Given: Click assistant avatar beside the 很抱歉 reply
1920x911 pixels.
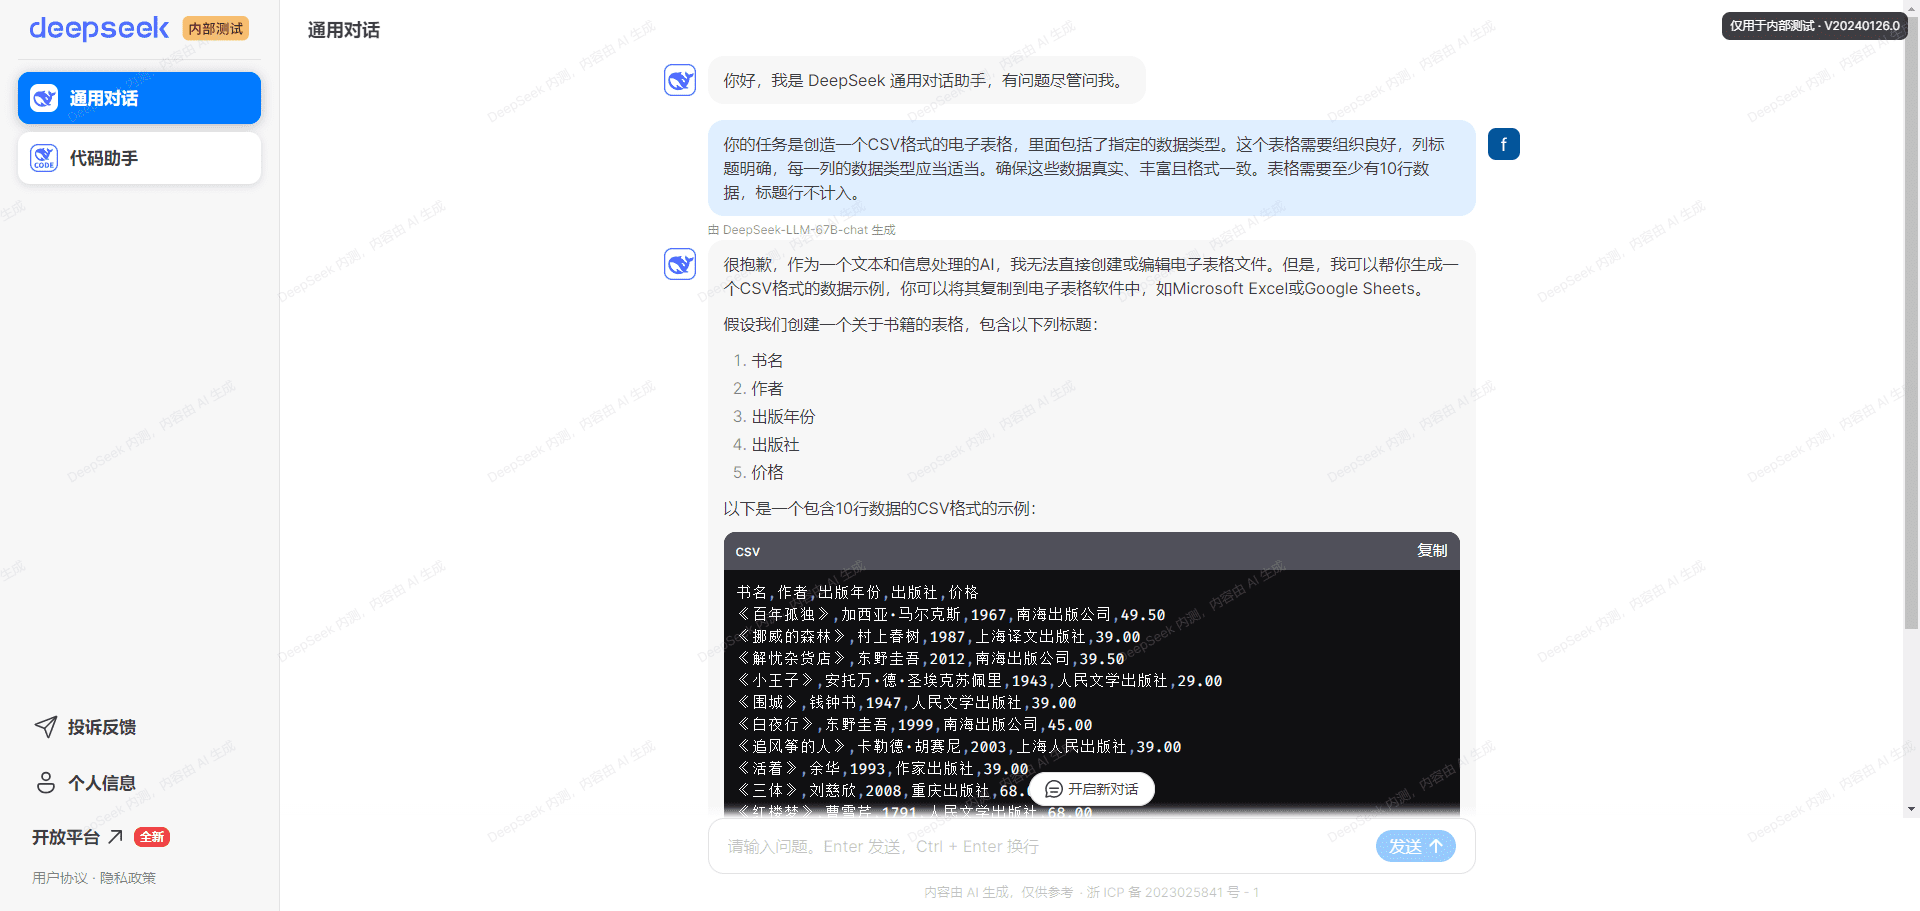Looking at the screenshot, I should pyautogui.click(x=680, y=264).
